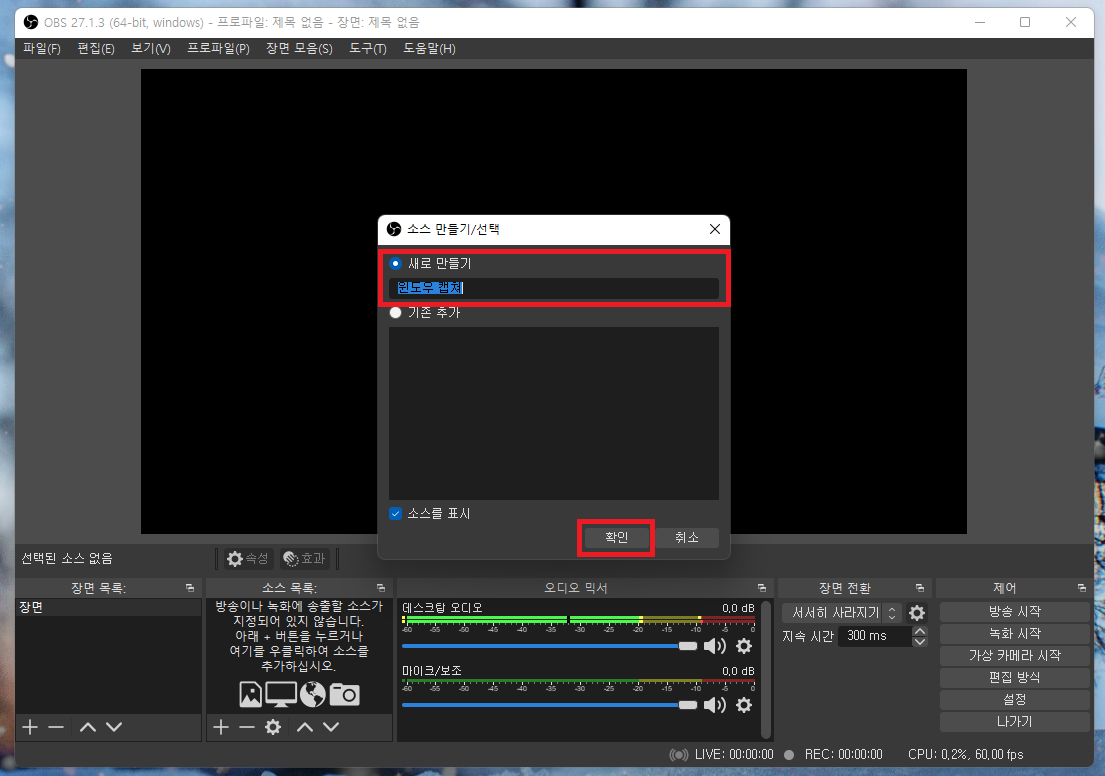Click 가상 카메라 시작 button
The image size is (1105, 776).
point(1014,655)
